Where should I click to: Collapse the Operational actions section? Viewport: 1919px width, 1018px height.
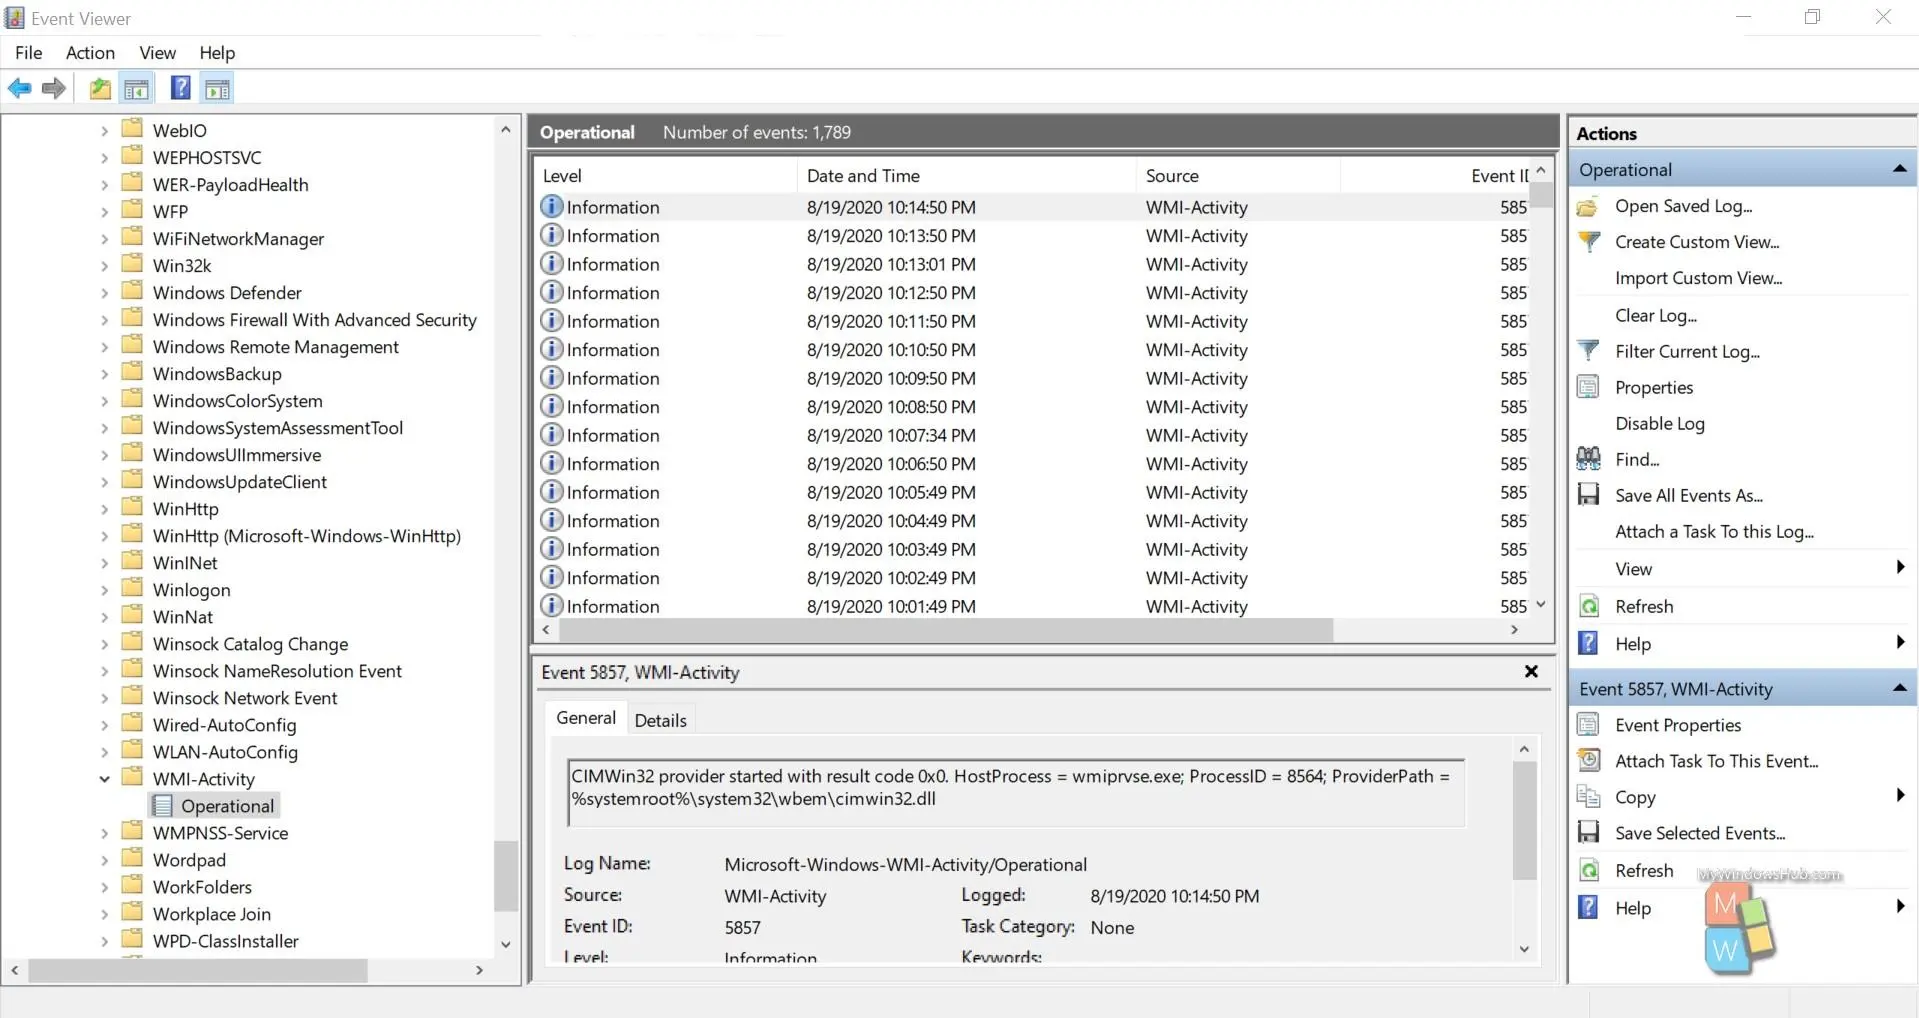(x=1899, y=169)
